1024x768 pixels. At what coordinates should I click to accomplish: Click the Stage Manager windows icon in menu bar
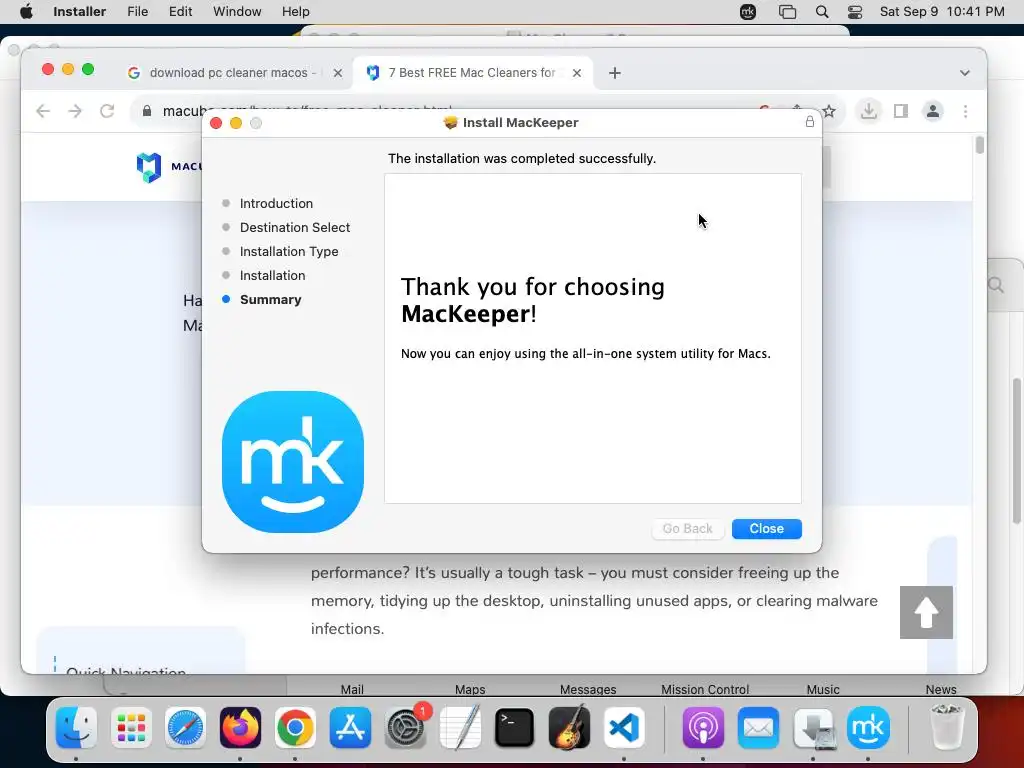pos(788,12)
